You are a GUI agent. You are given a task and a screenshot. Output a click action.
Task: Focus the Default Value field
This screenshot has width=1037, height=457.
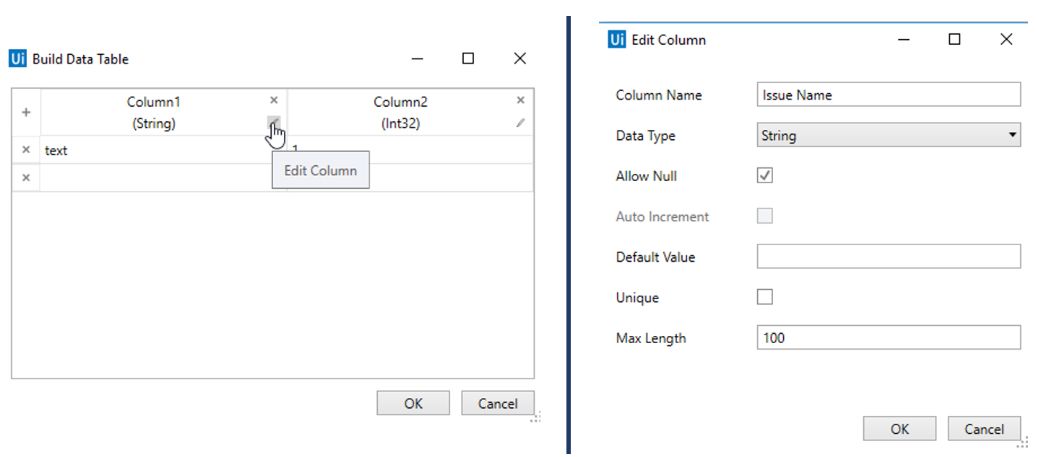tap(888, 257)
